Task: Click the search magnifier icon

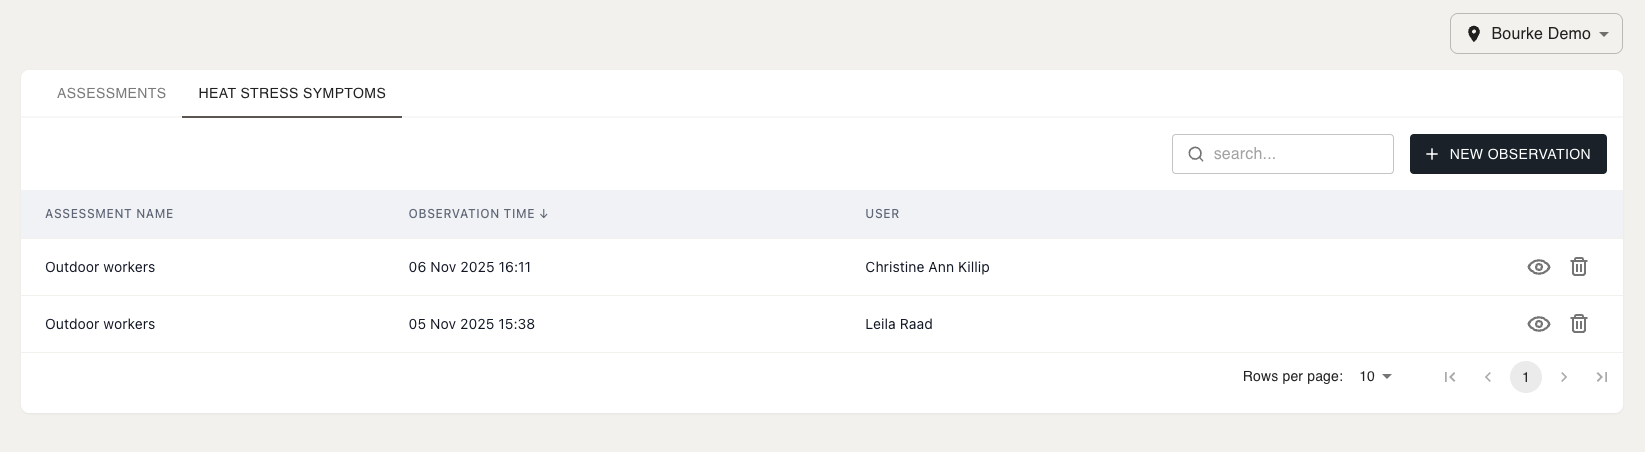Action: tap(1195, 154)
